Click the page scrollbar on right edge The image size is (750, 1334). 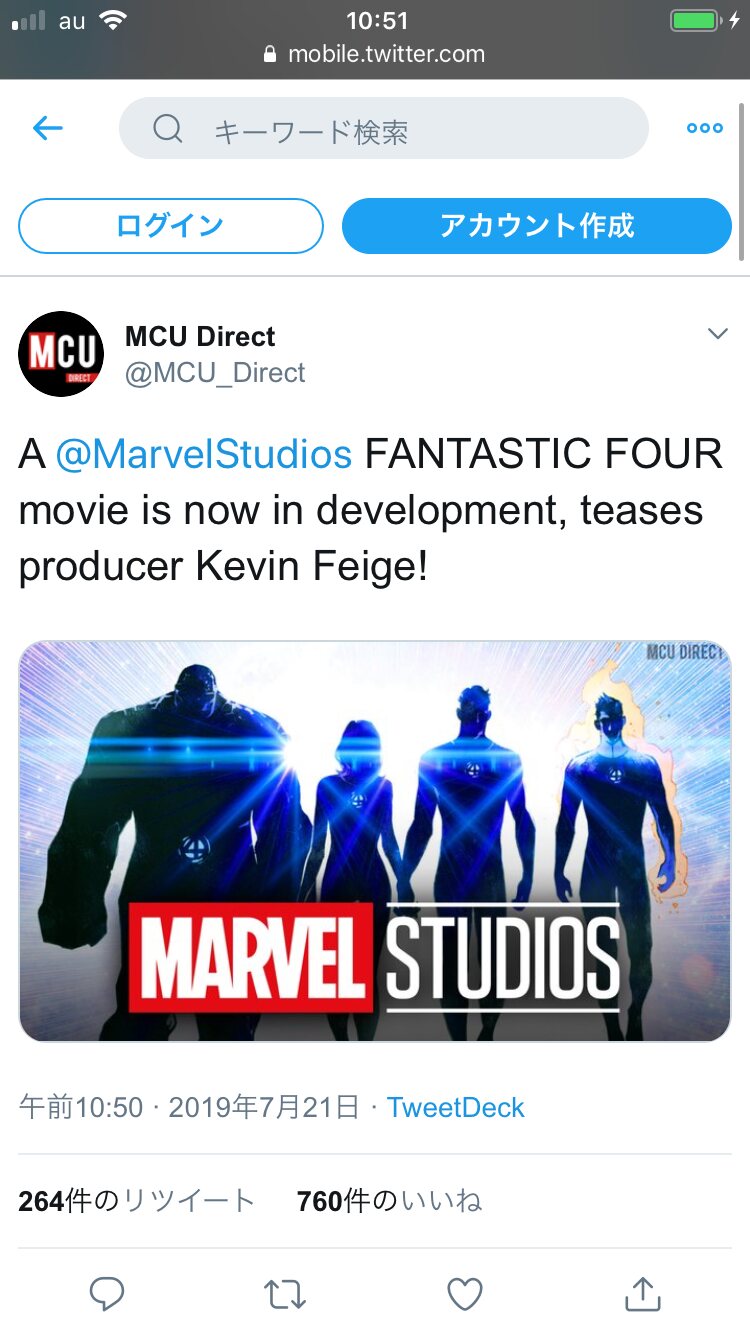coord(742,180)
